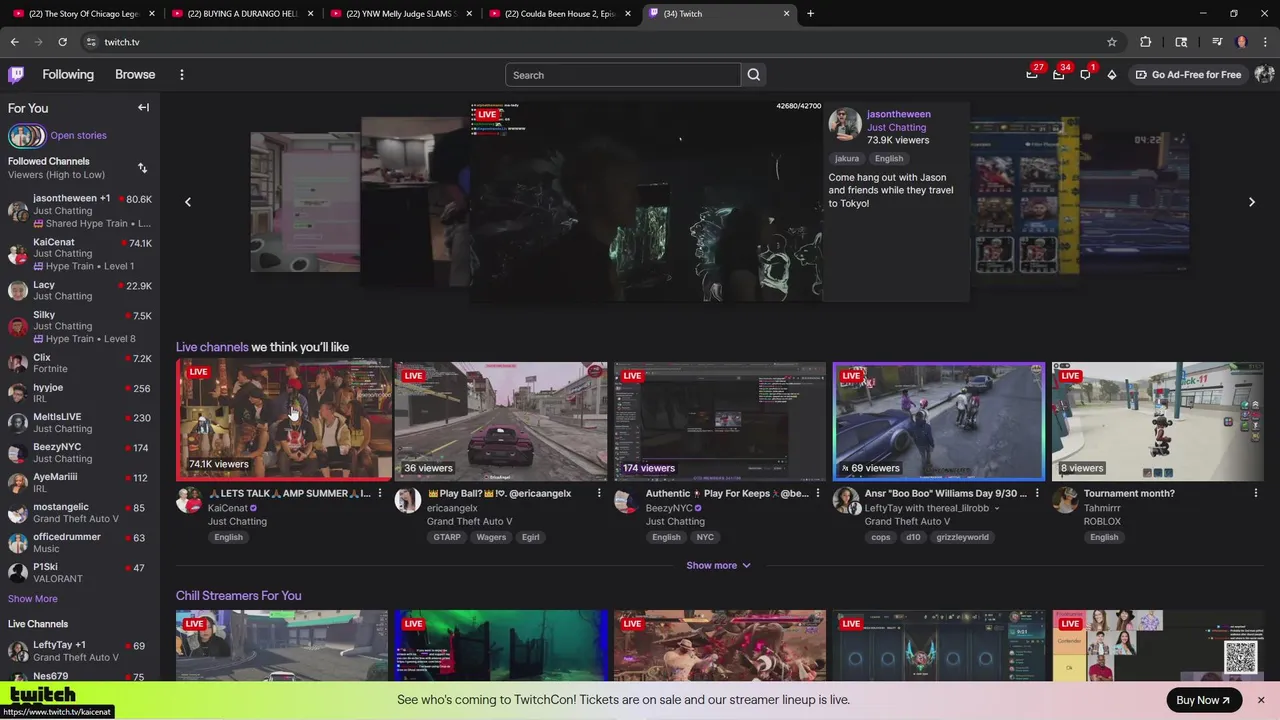1280x720 pixels.
Task: Open Chrome profile avatar
Action: (x=1241, y=42)
